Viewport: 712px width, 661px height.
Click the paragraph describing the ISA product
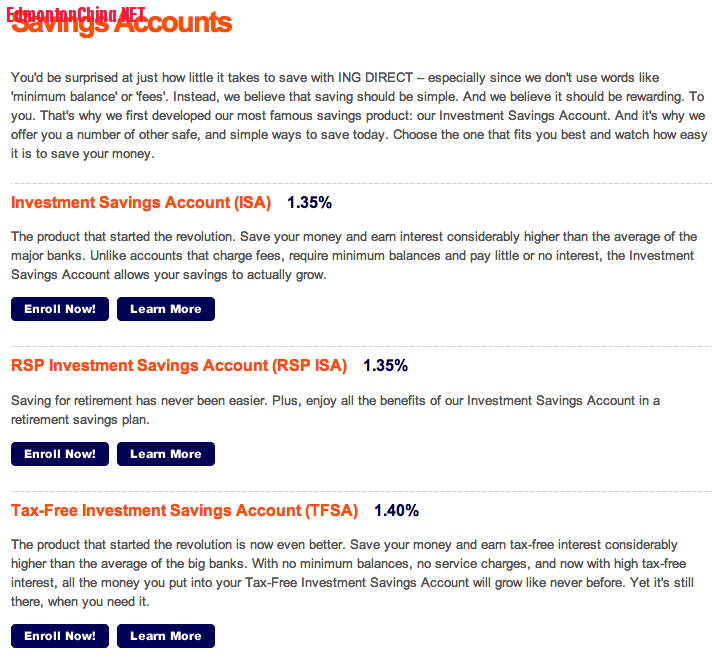(x=354, y=256)
